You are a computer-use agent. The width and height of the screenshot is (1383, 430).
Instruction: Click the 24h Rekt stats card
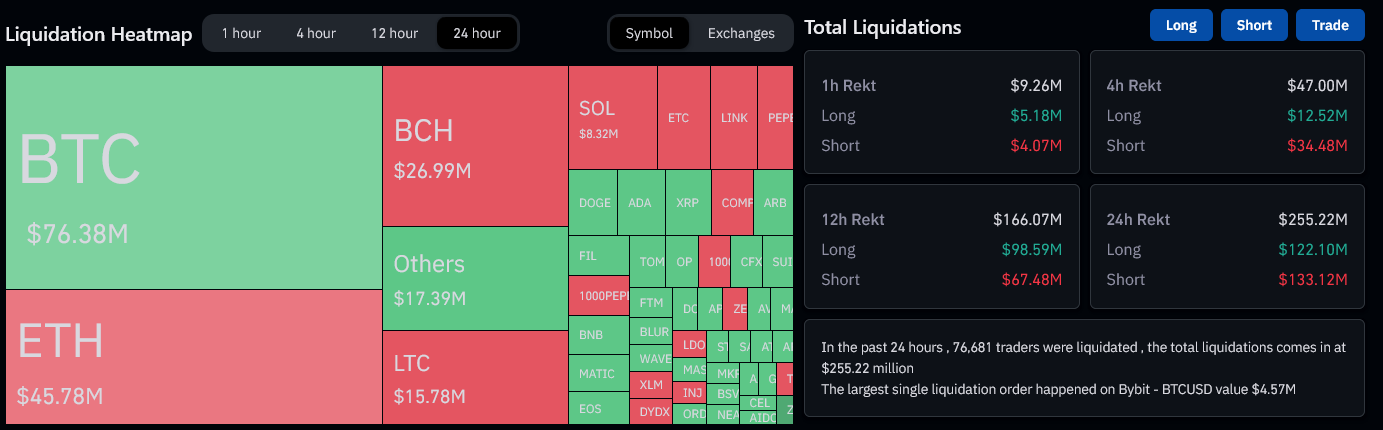[x=1226, y=246]
